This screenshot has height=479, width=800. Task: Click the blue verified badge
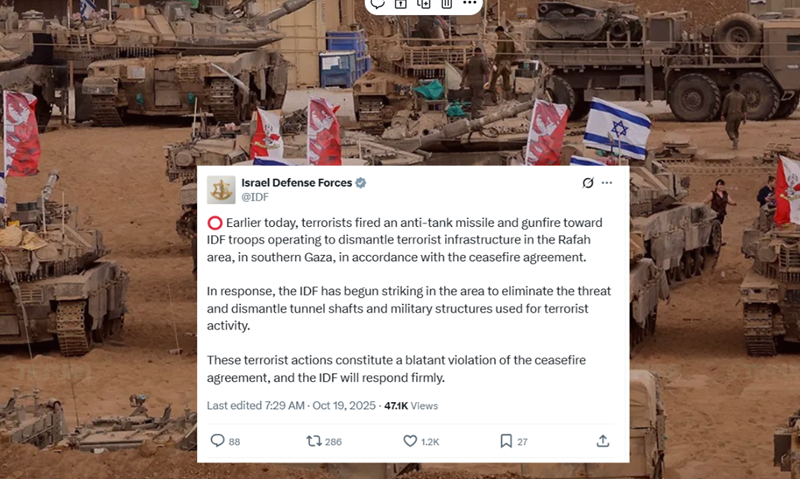coord(361,183)
